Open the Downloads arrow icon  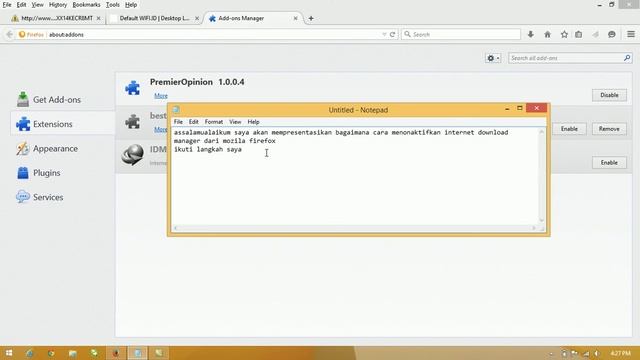click(x=531, y=35)
